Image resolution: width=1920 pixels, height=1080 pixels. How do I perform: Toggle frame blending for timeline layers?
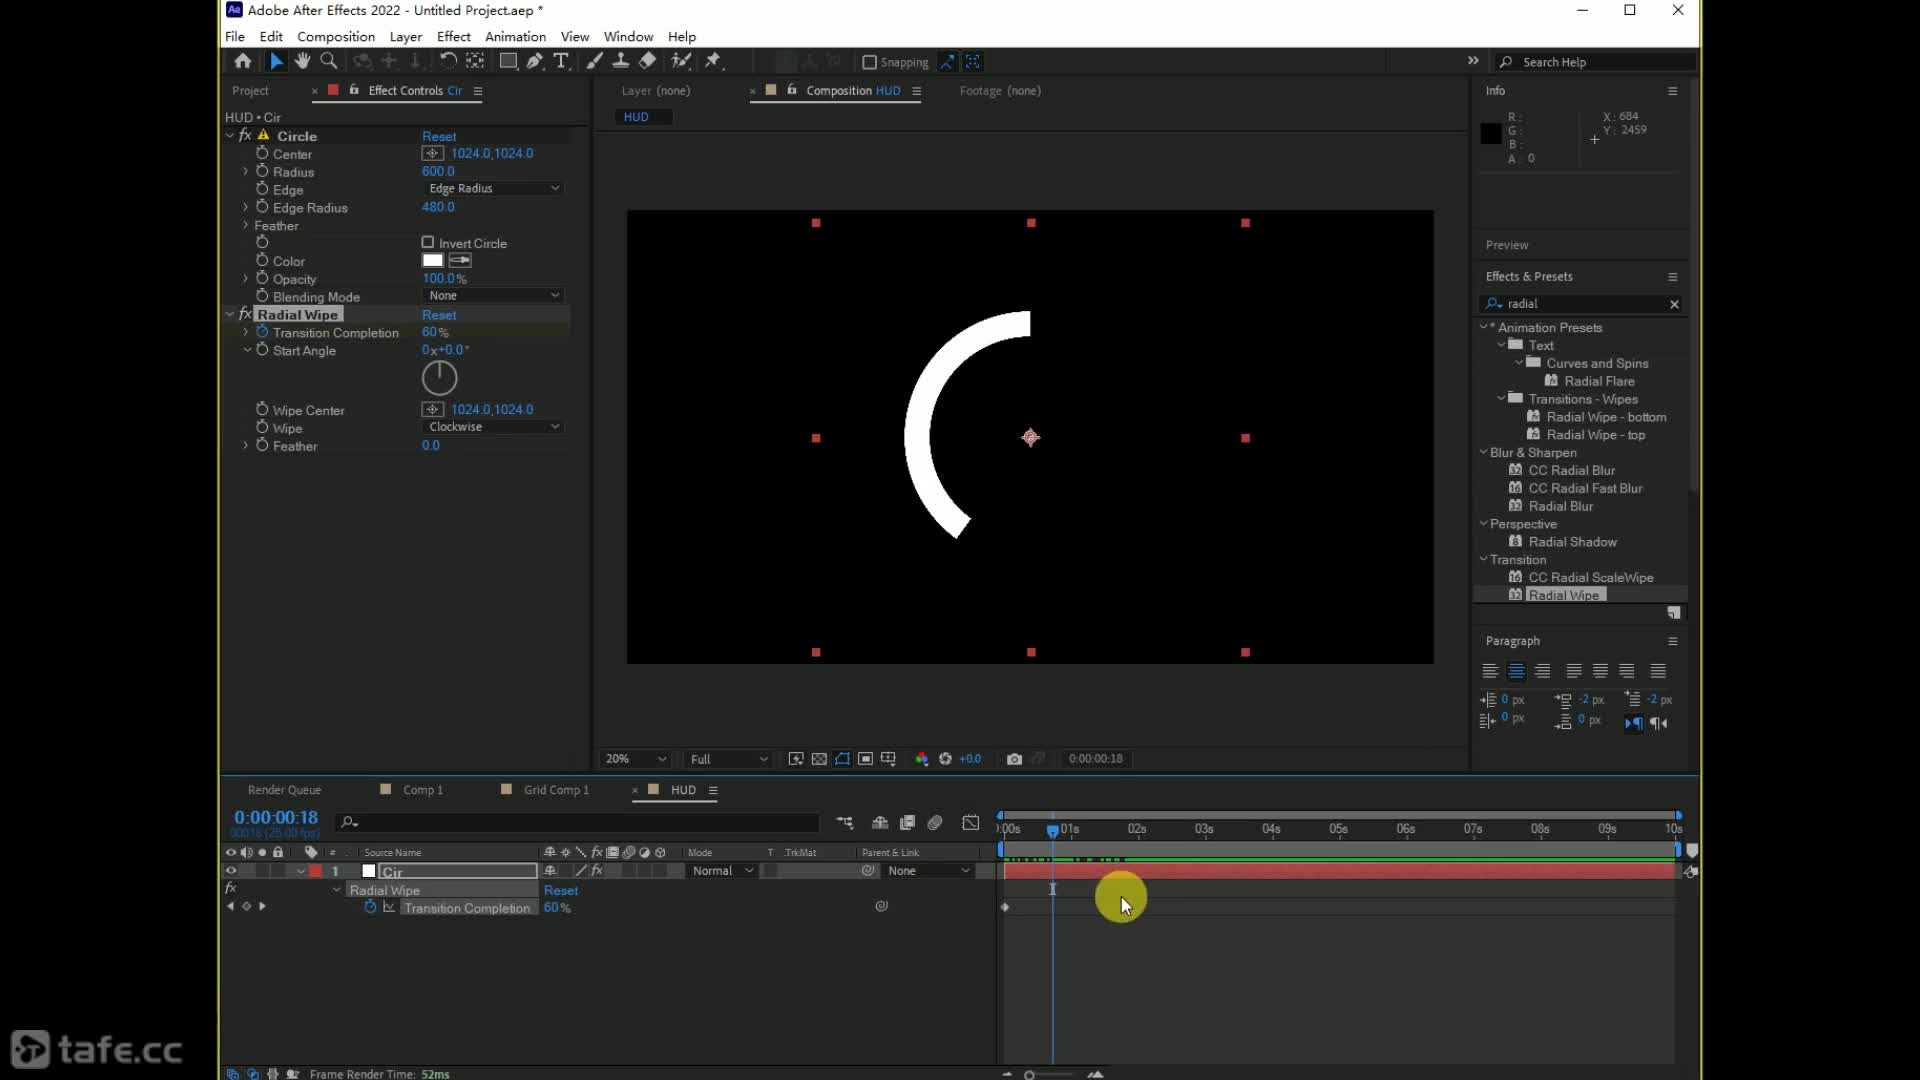tap(907, 822)
